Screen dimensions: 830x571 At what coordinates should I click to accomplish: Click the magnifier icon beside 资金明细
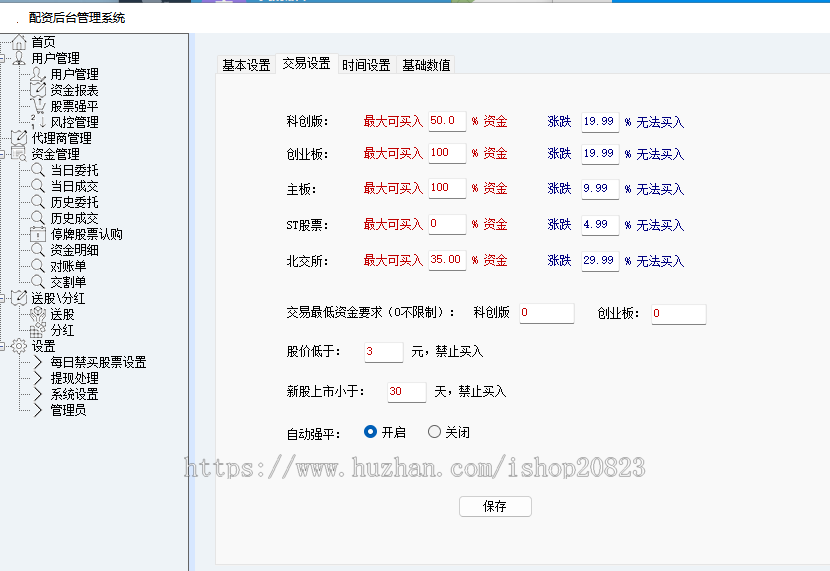38,250
